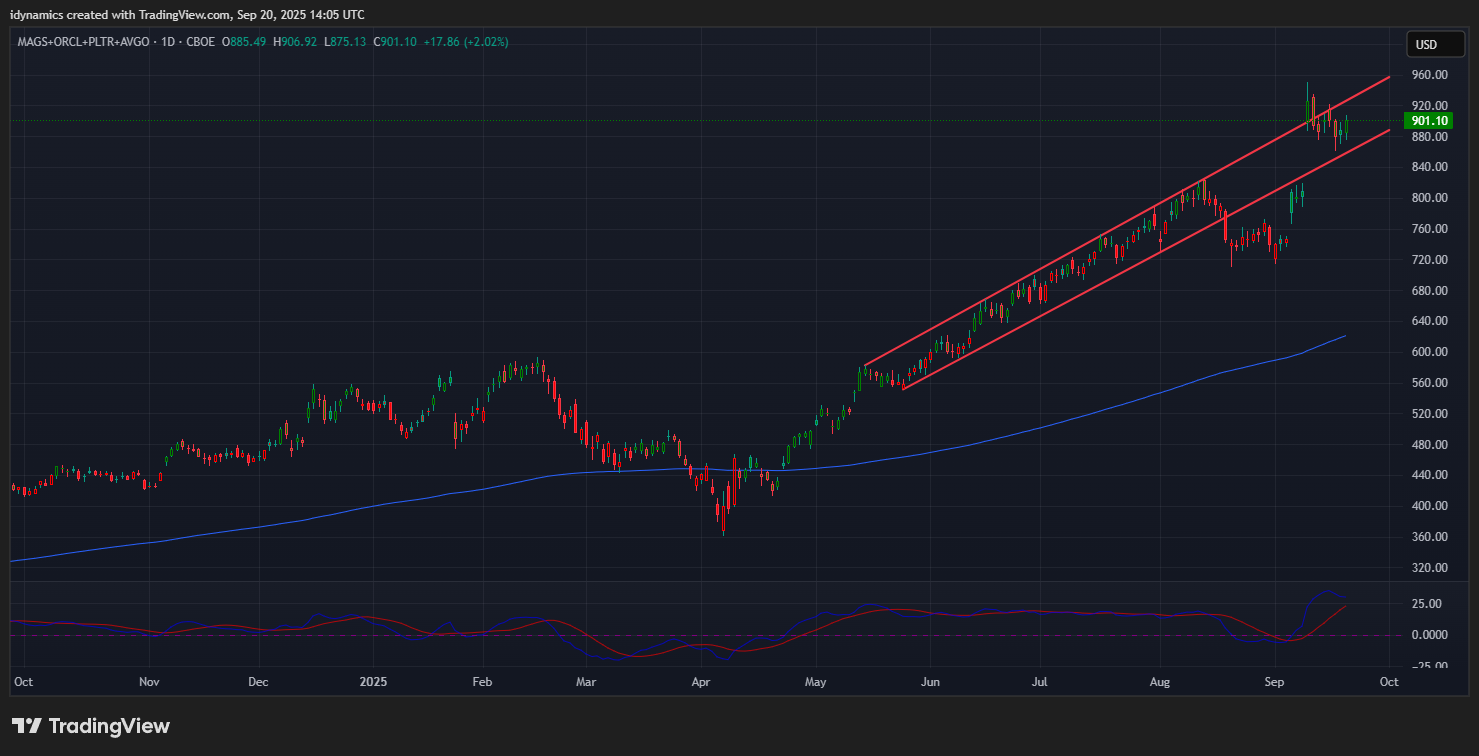The width and height of the screenshot is (1479, 756).
Task: Select the Apr label on time axis
Action: coord(701,682)
